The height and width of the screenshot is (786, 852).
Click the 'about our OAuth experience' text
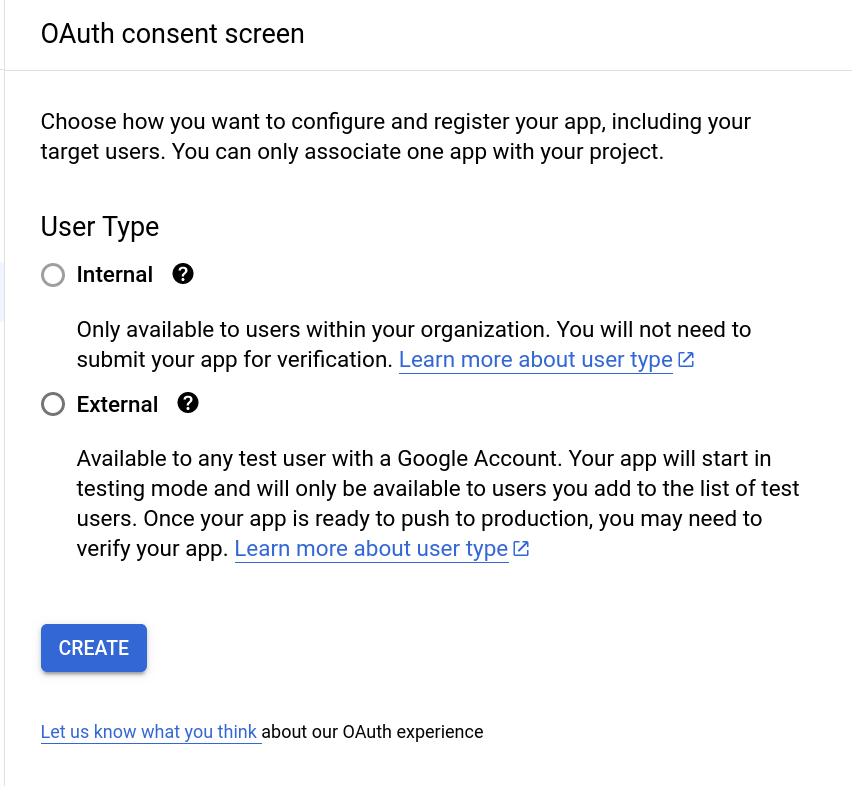[x=373, y=732]
